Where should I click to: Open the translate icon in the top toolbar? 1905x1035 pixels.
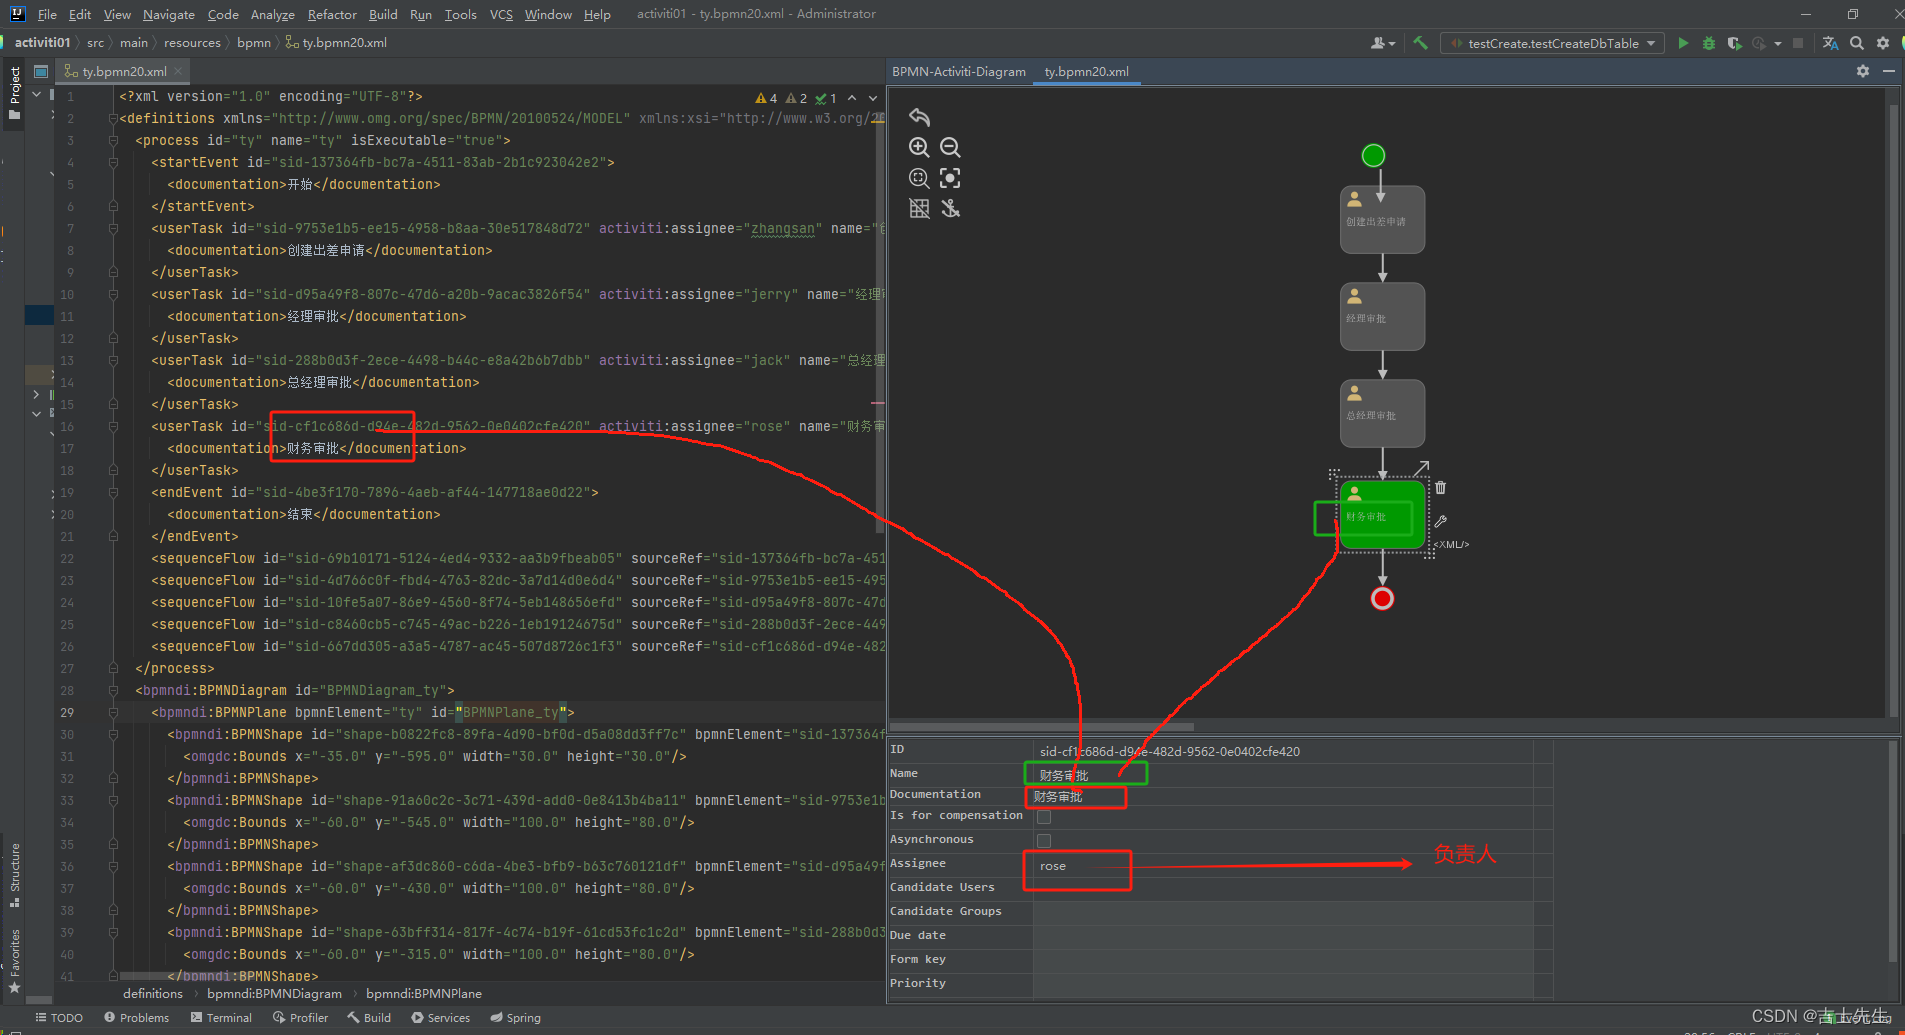click(x=1830, y=43)
